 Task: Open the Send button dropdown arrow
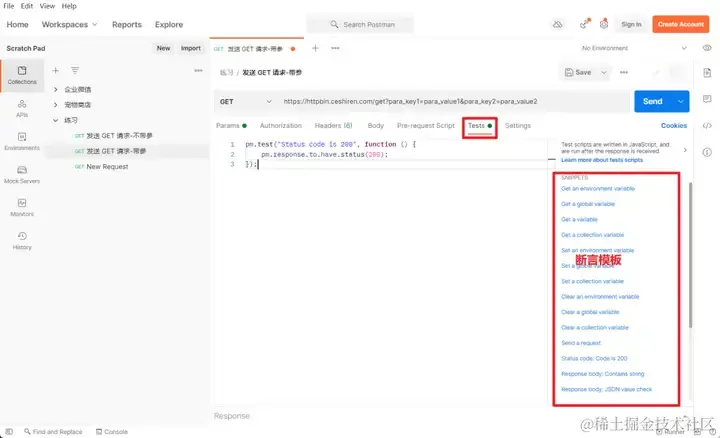click(x=680, y=101)
